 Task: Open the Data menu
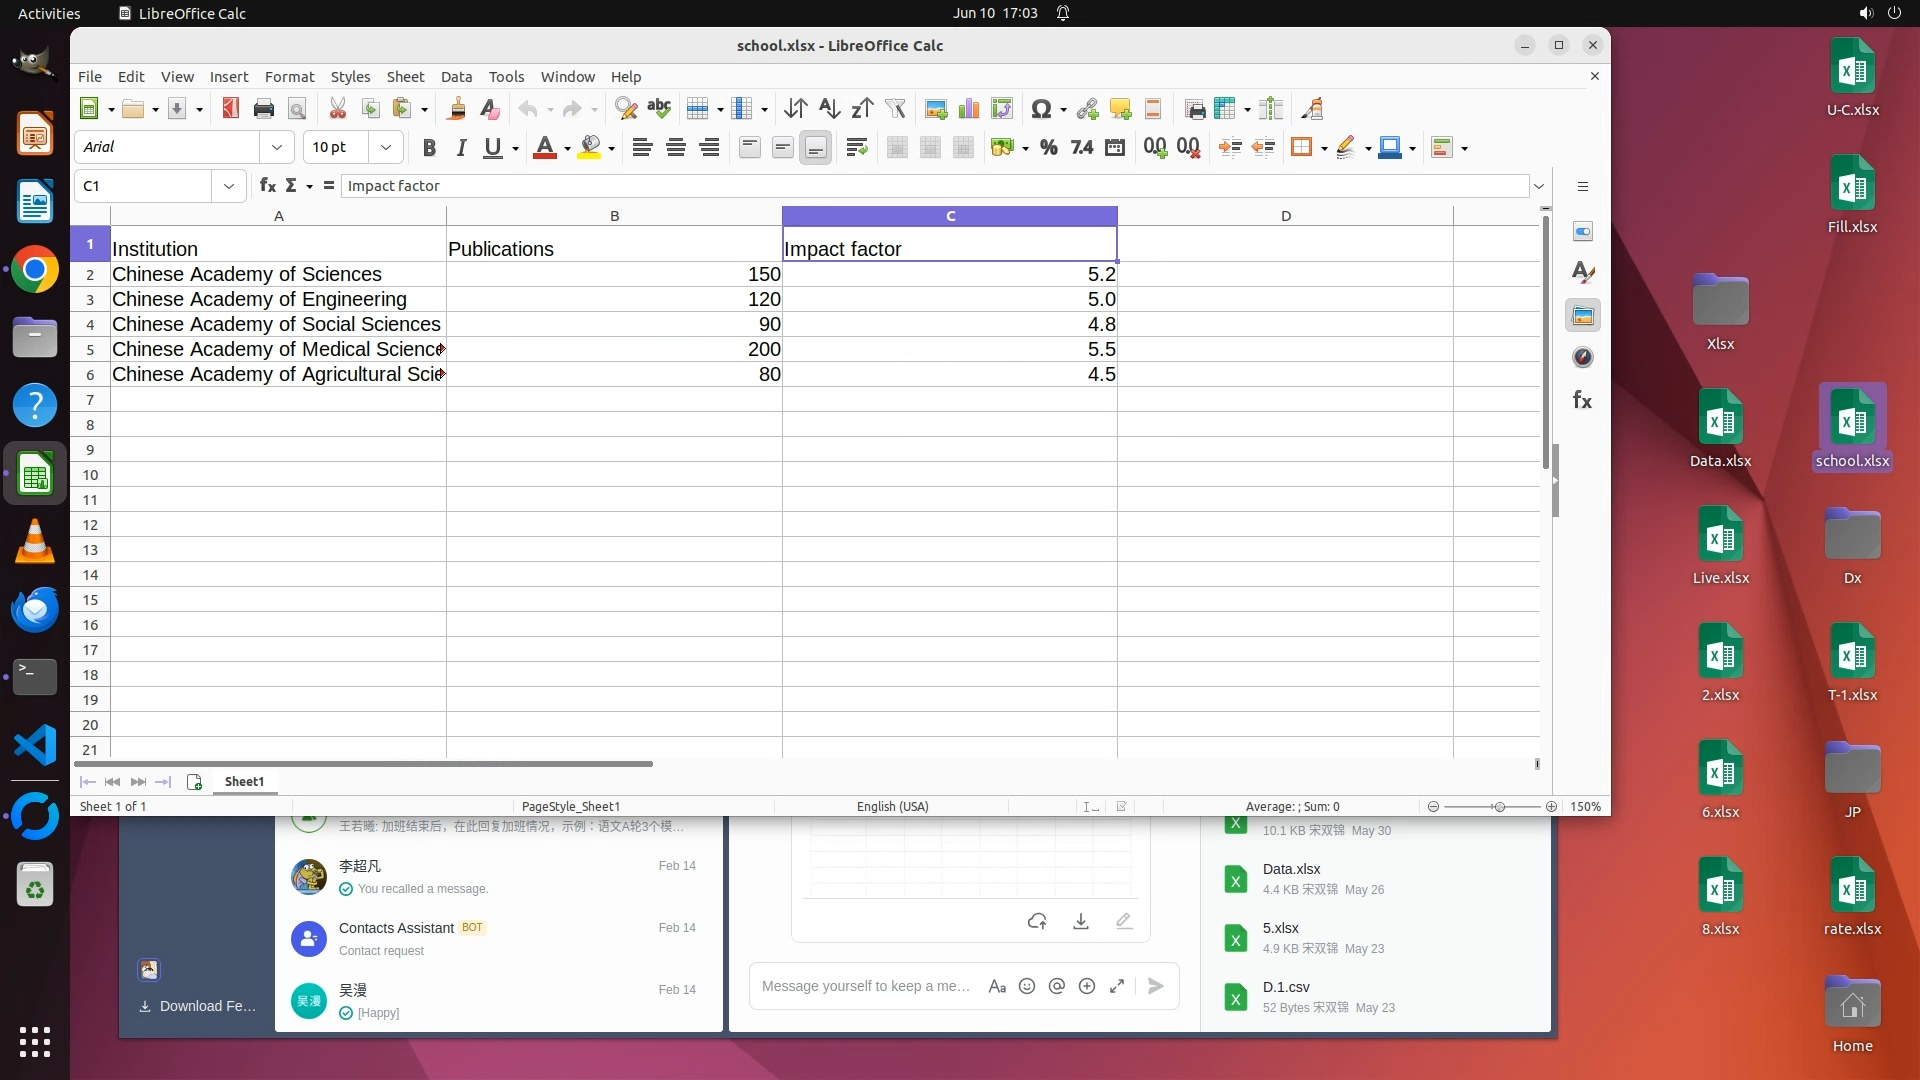click(x=456, y=77)
